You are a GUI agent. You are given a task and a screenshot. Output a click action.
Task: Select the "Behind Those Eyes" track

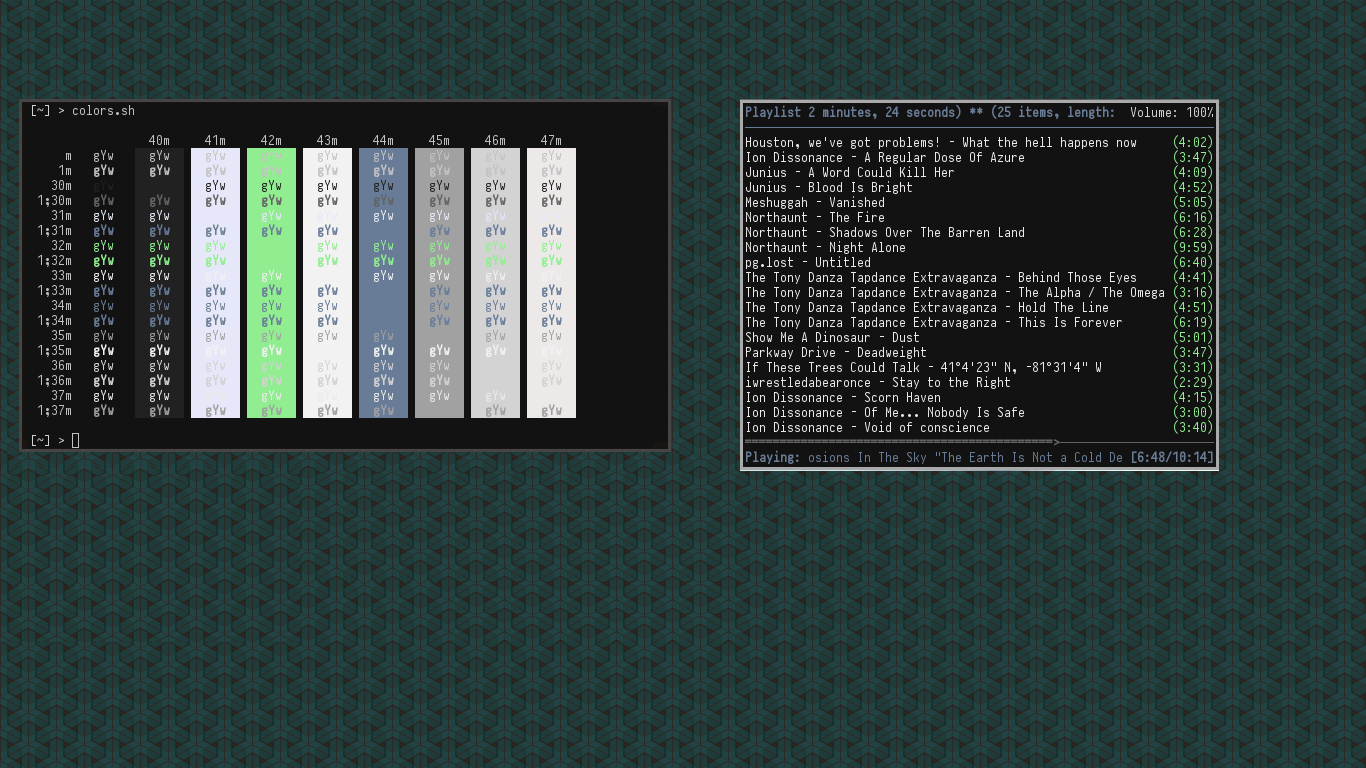[979, 278]
